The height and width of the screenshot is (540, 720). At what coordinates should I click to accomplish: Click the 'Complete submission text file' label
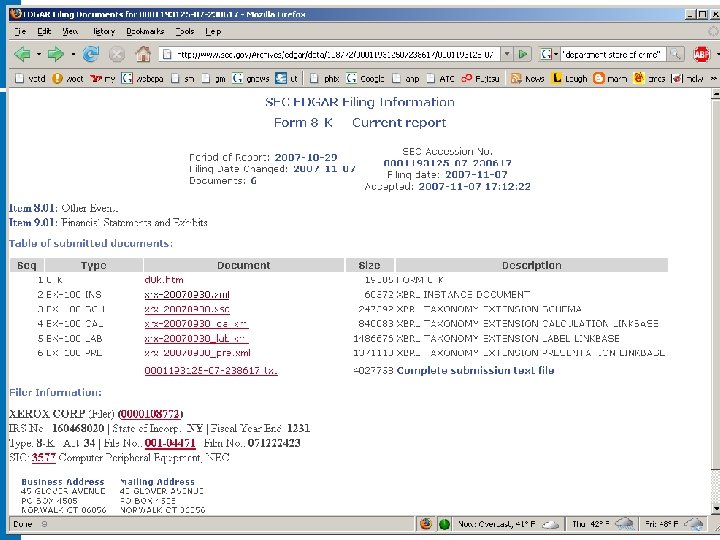coord(475,371)
